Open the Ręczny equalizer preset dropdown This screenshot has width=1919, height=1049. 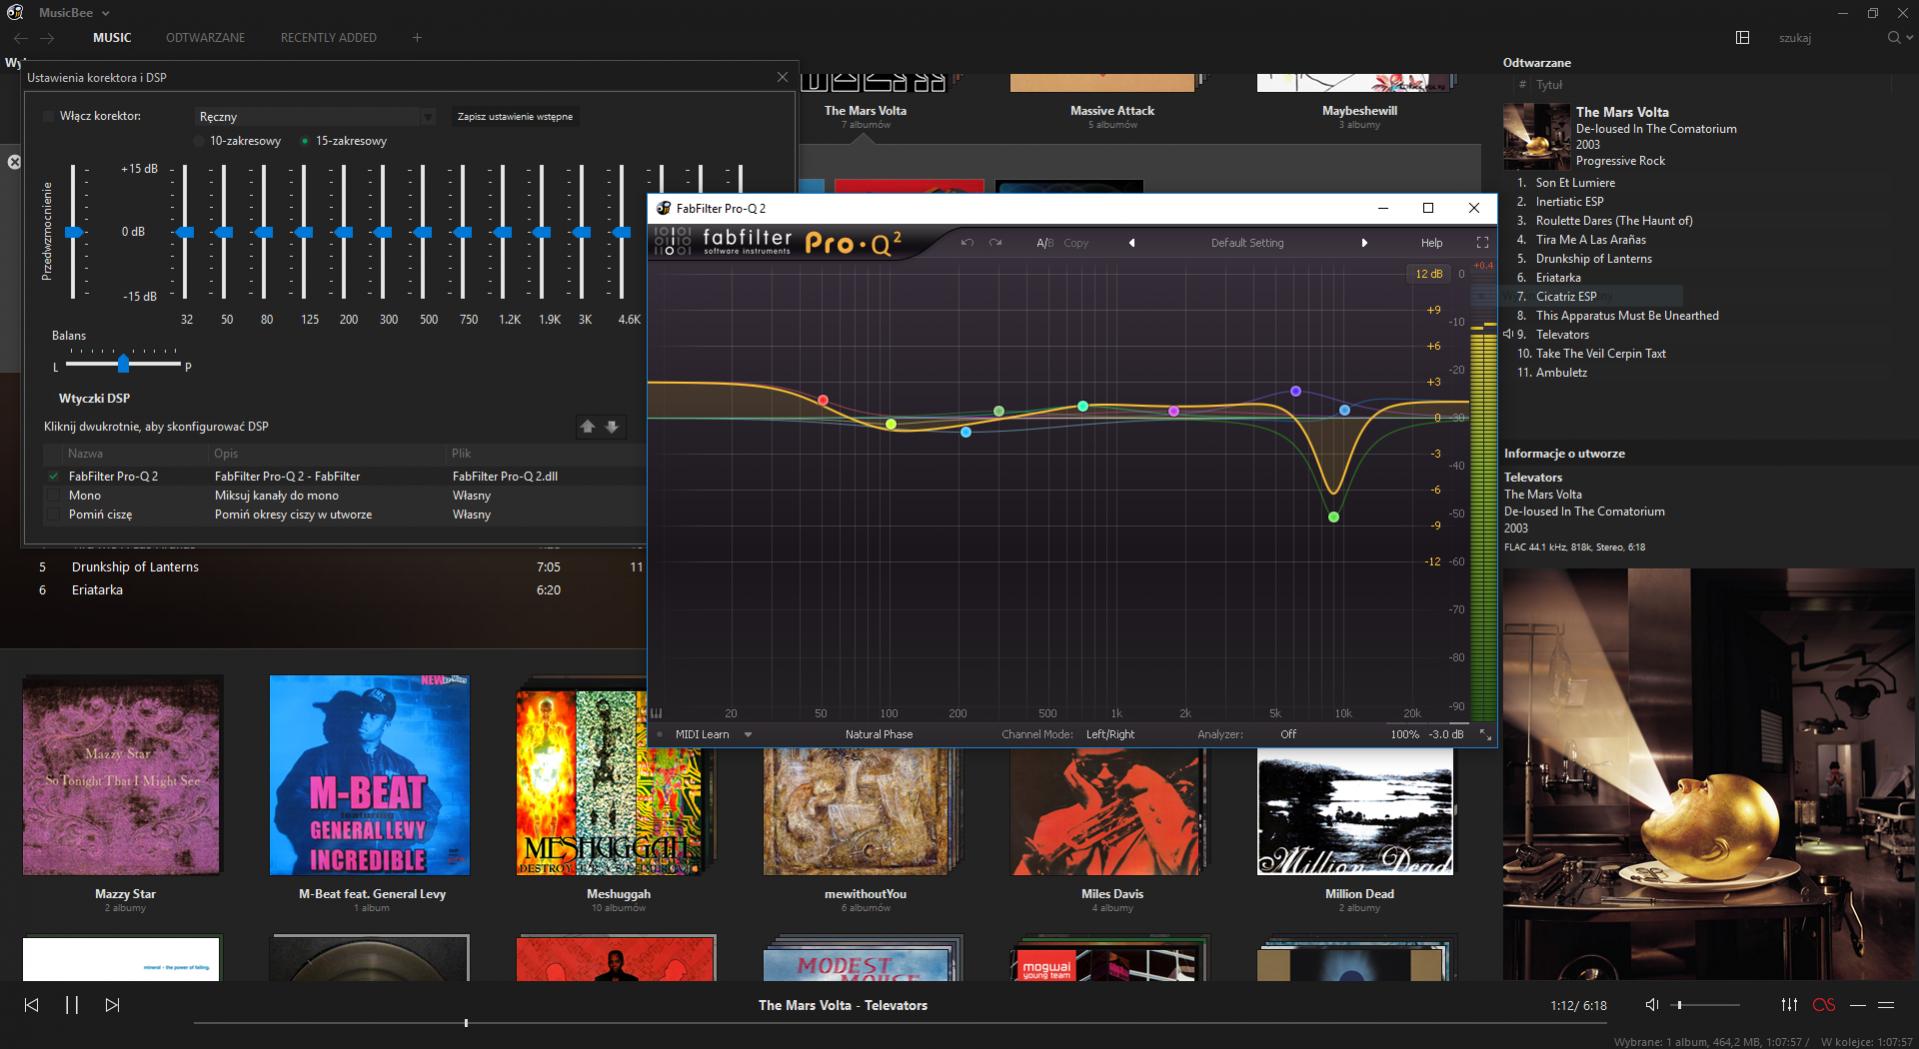click(x=315, y=117)
